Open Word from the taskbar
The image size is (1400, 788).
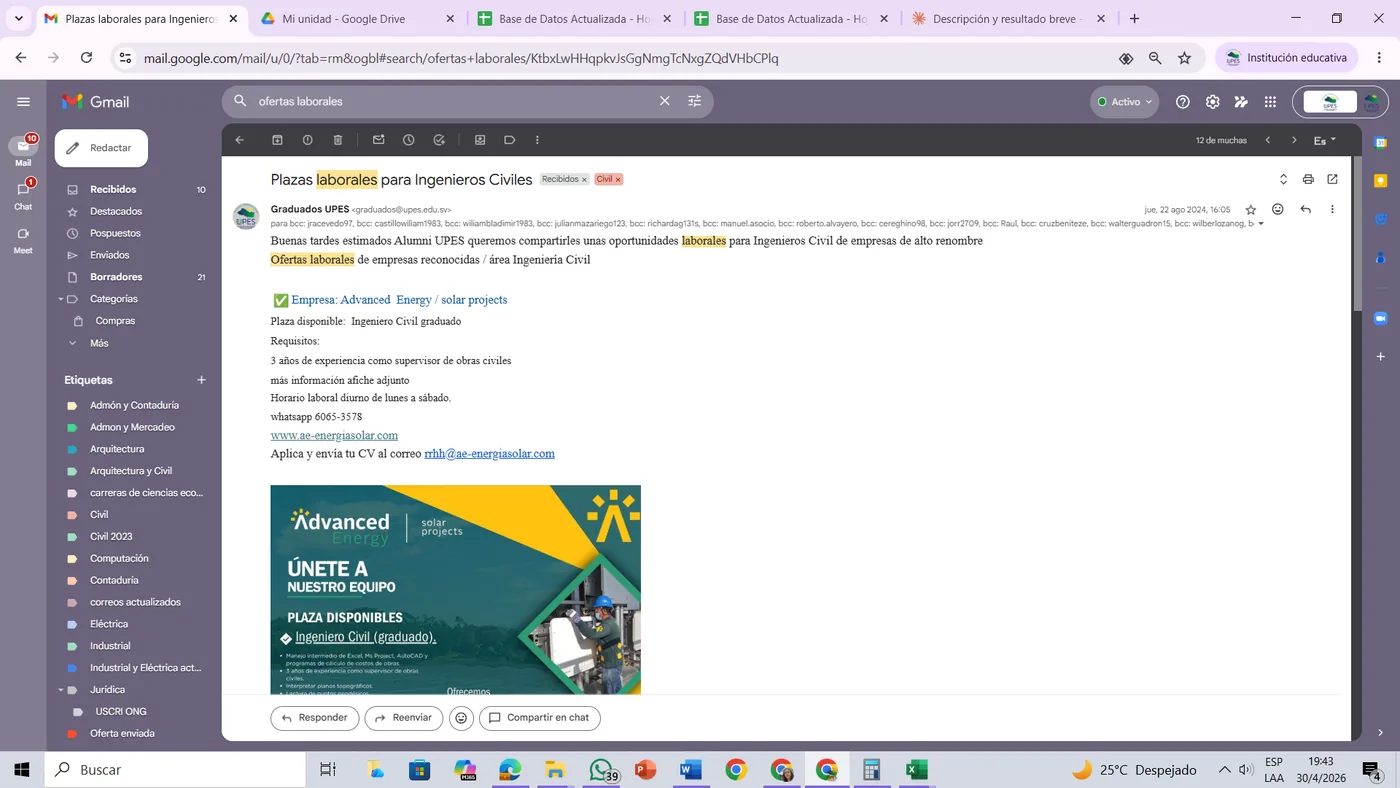(690, 770)
